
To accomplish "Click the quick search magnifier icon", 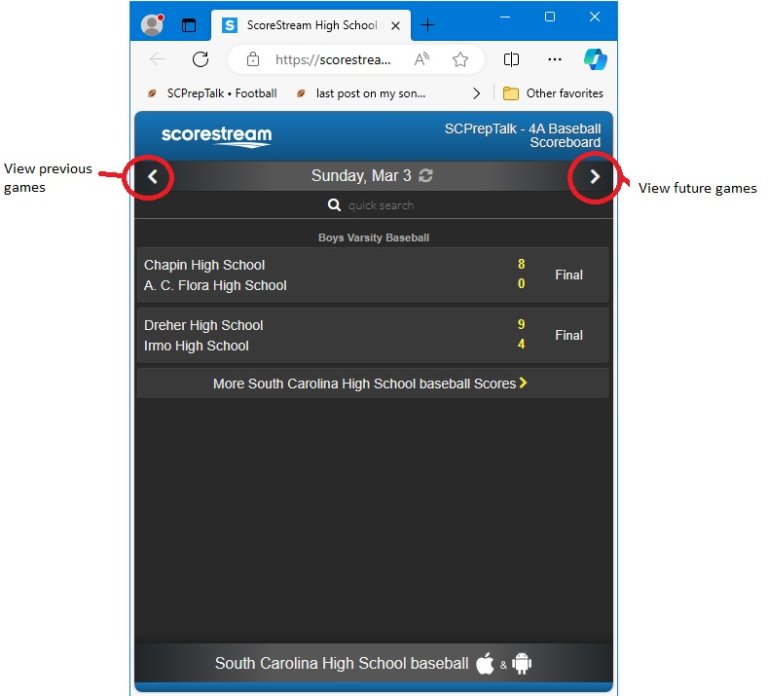I will tap(334, 205).
